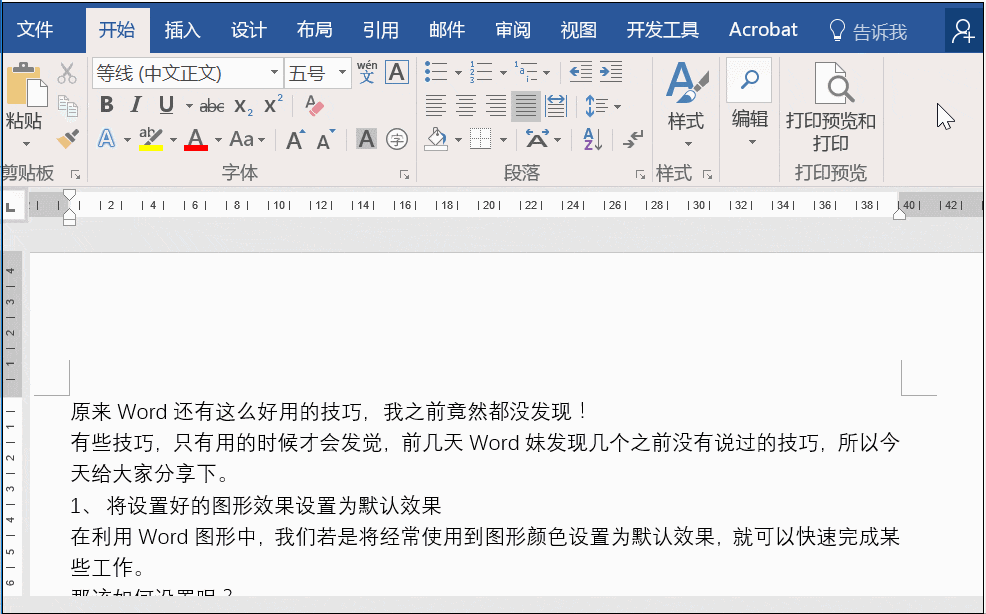Toggle Italic formatting
The image size is (986, 614).
(x=136, y=105)
